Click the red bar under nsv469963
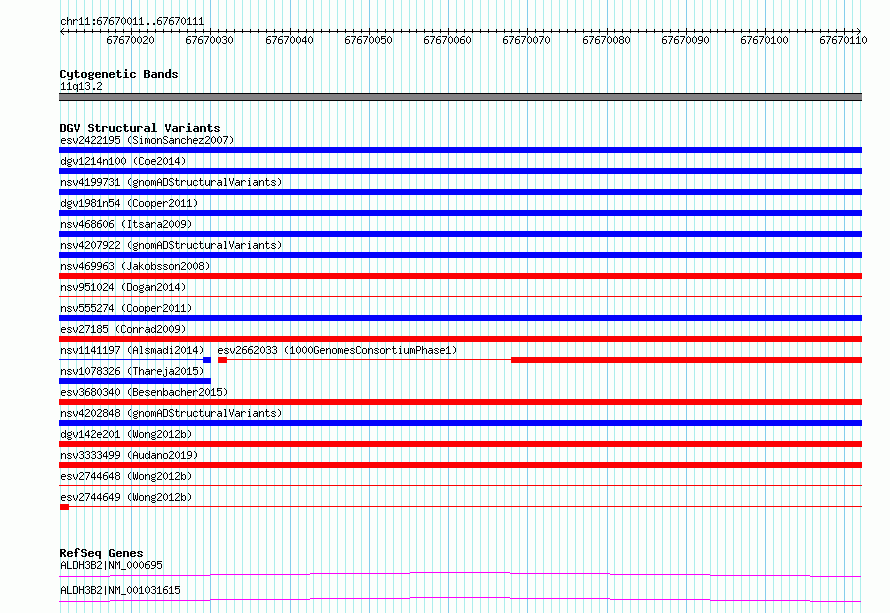This screenshot has height=613, width=890. coord(460,276)
